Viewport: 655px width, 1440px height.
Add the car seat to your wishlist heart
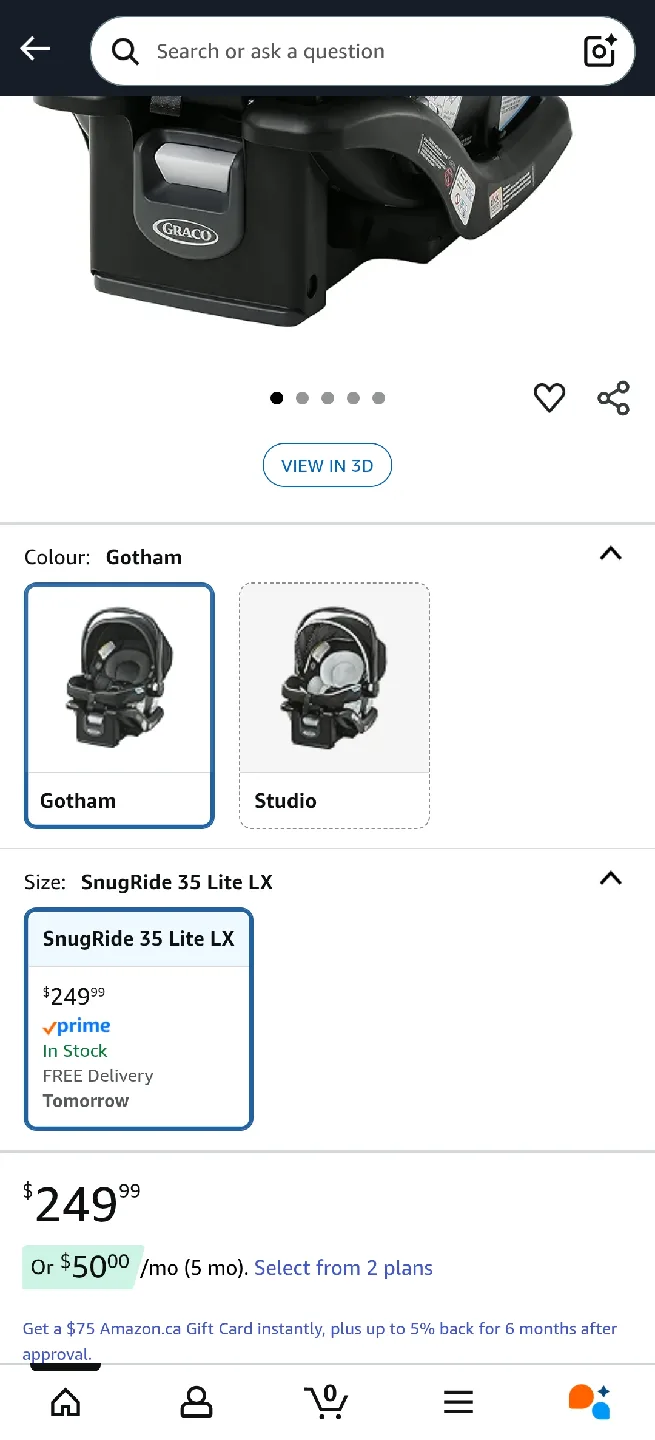point(549,397)
